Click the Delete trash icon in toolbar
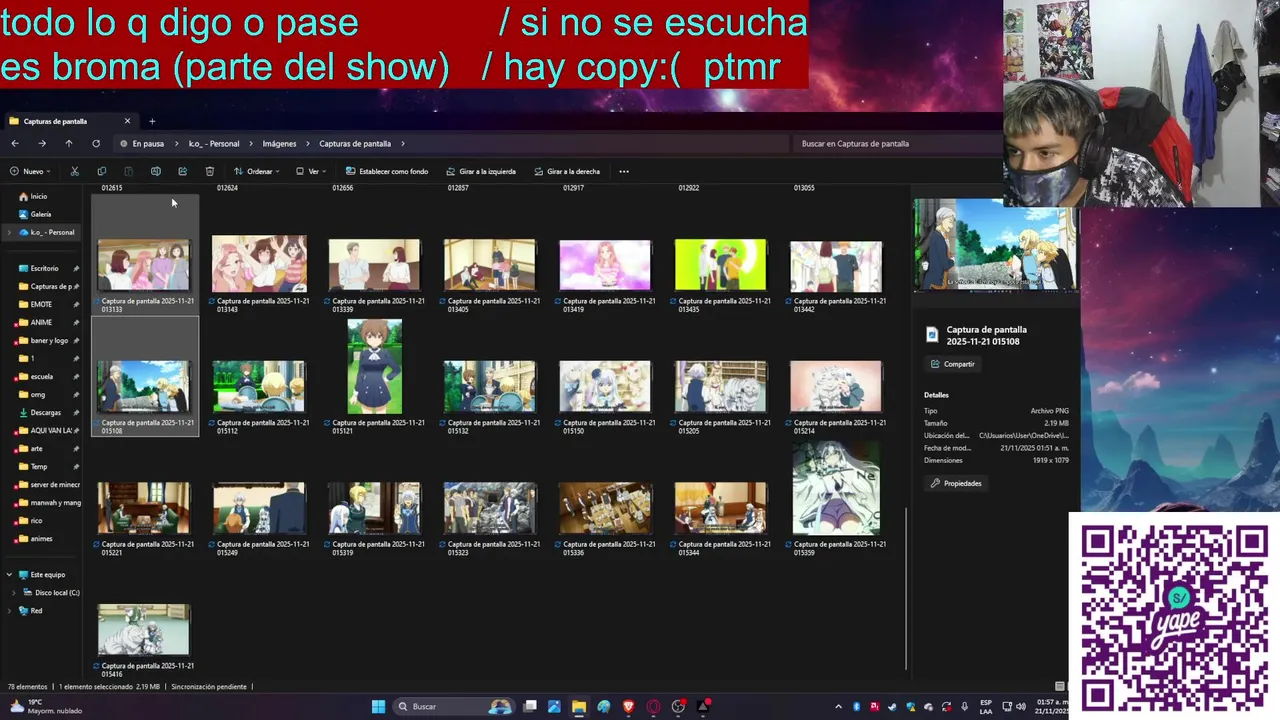Image resolution: width=1280 pixels, height=720 pixels. click(x=209, y=171)
